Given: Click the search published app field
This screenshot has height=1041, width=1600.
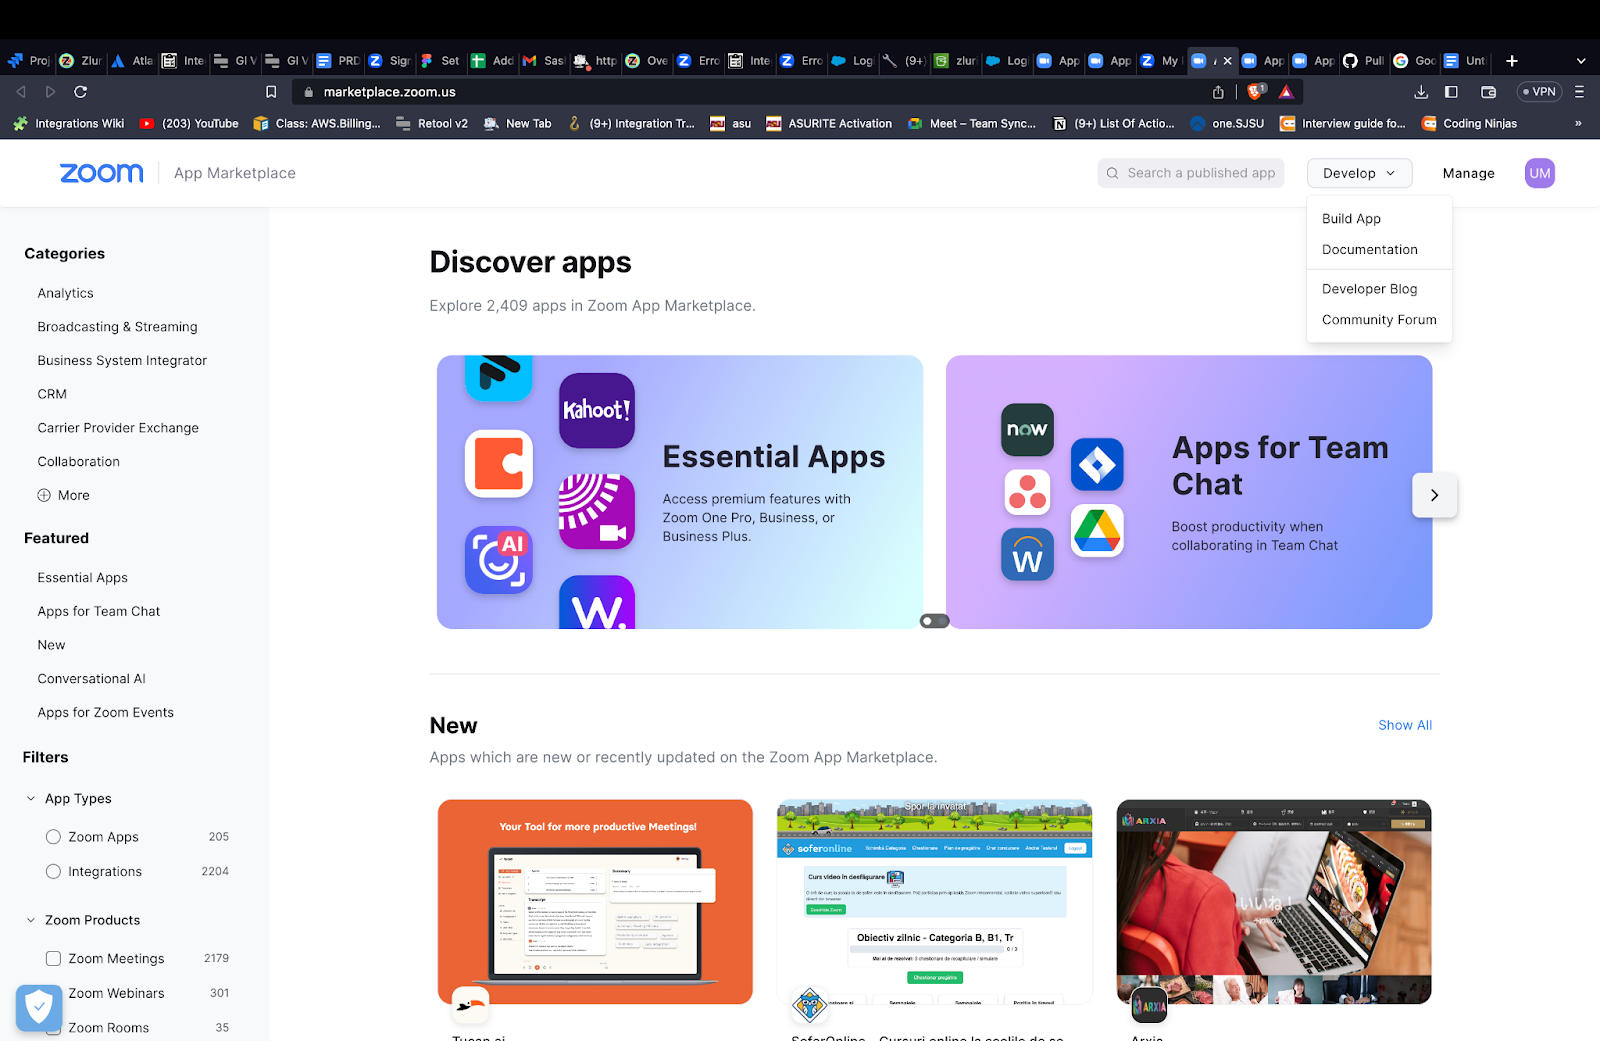Looking at the screenshot, I should pyautogui.click(x=1189, y=173).
